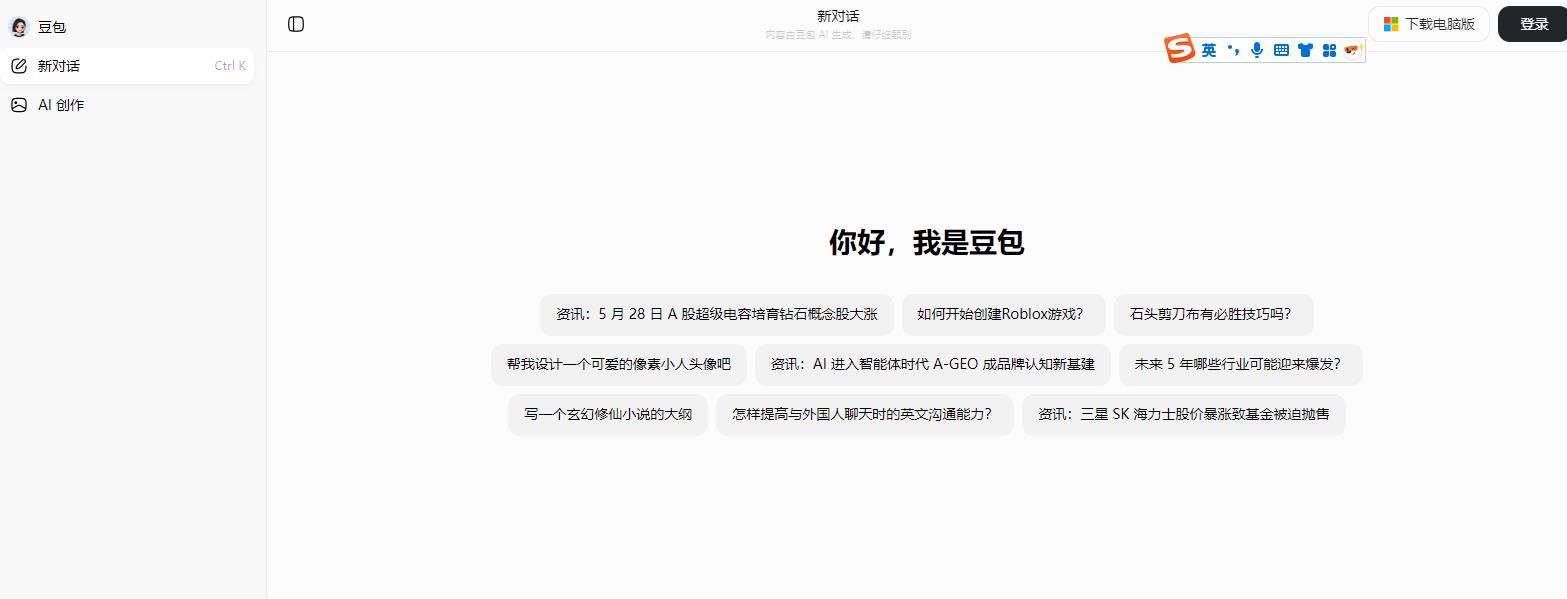Click the new chat pencil icon
Viewport: 1567px width, 599px height.
pyautogui.click(x=19, y=66)
